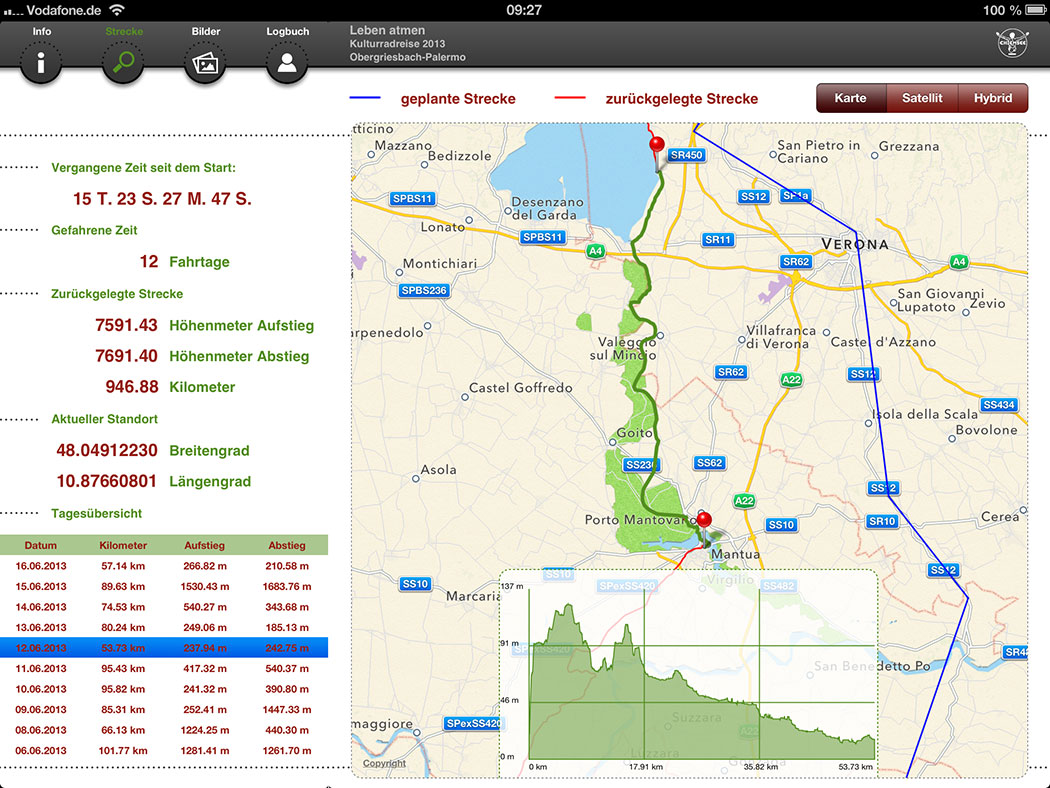
Task: Tap the red pin at Lake Garda
Action: [657, 146]
